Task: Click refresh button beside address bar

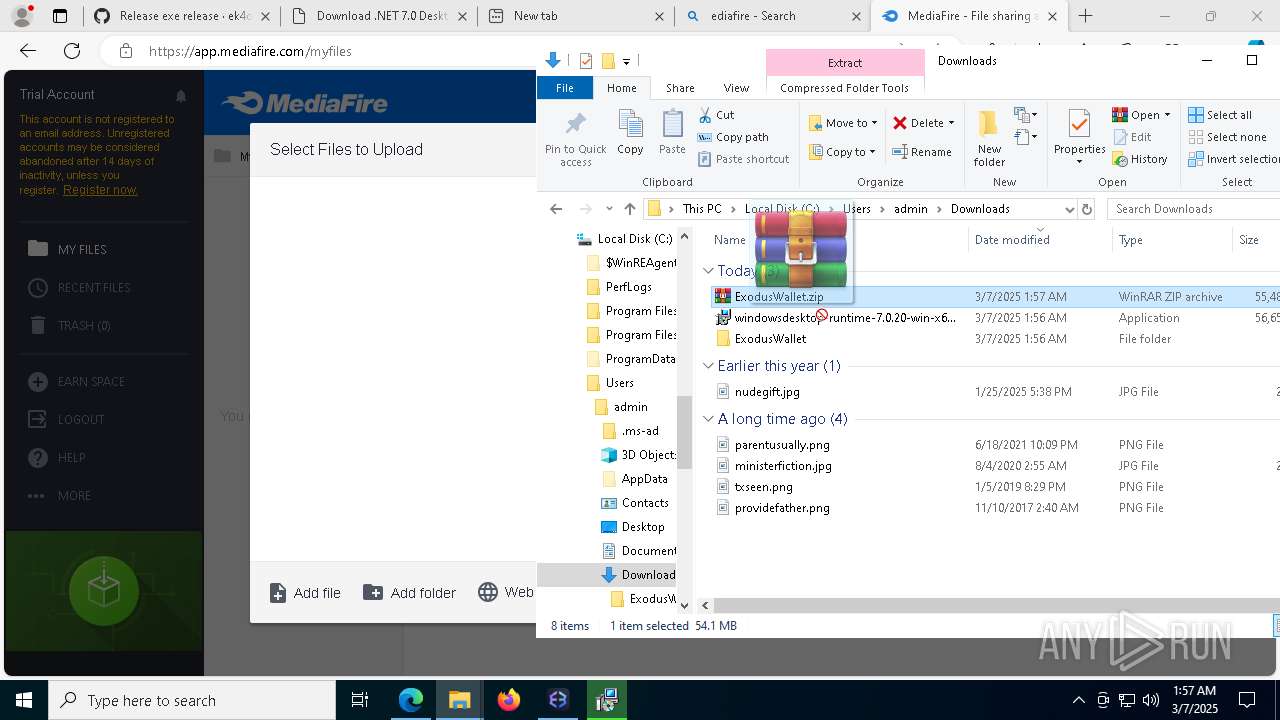Action: 1087,209
